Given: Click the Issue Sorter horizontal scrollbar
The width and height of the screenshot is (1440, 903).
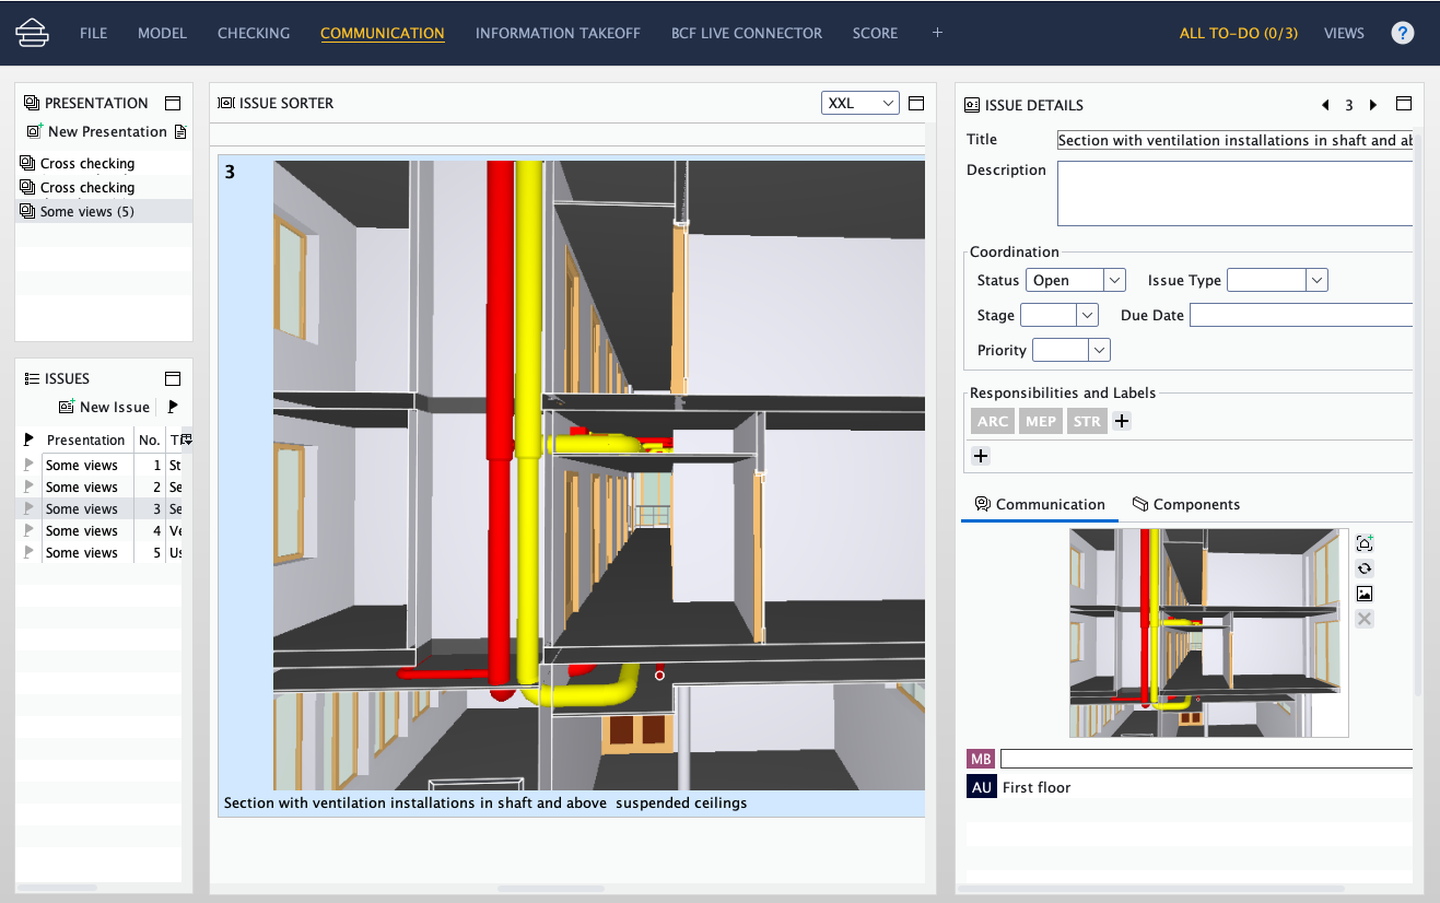Looking at the screenshot, I should click(x=550, y=888).
